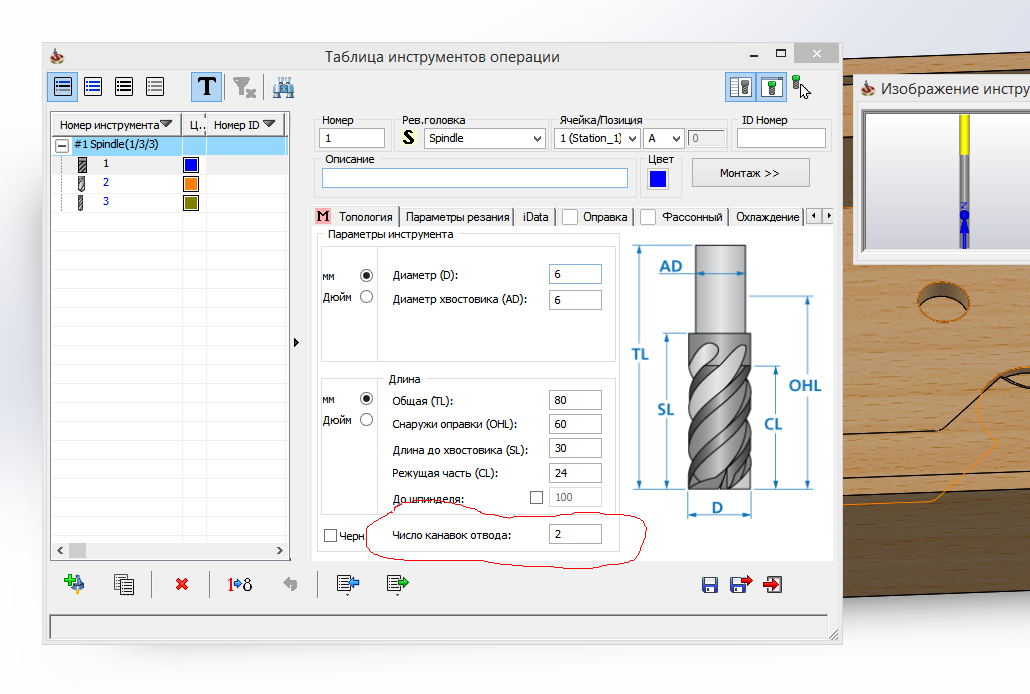Sort by Номер ID column arrow
1030x694 pixels.
[269, 124]
